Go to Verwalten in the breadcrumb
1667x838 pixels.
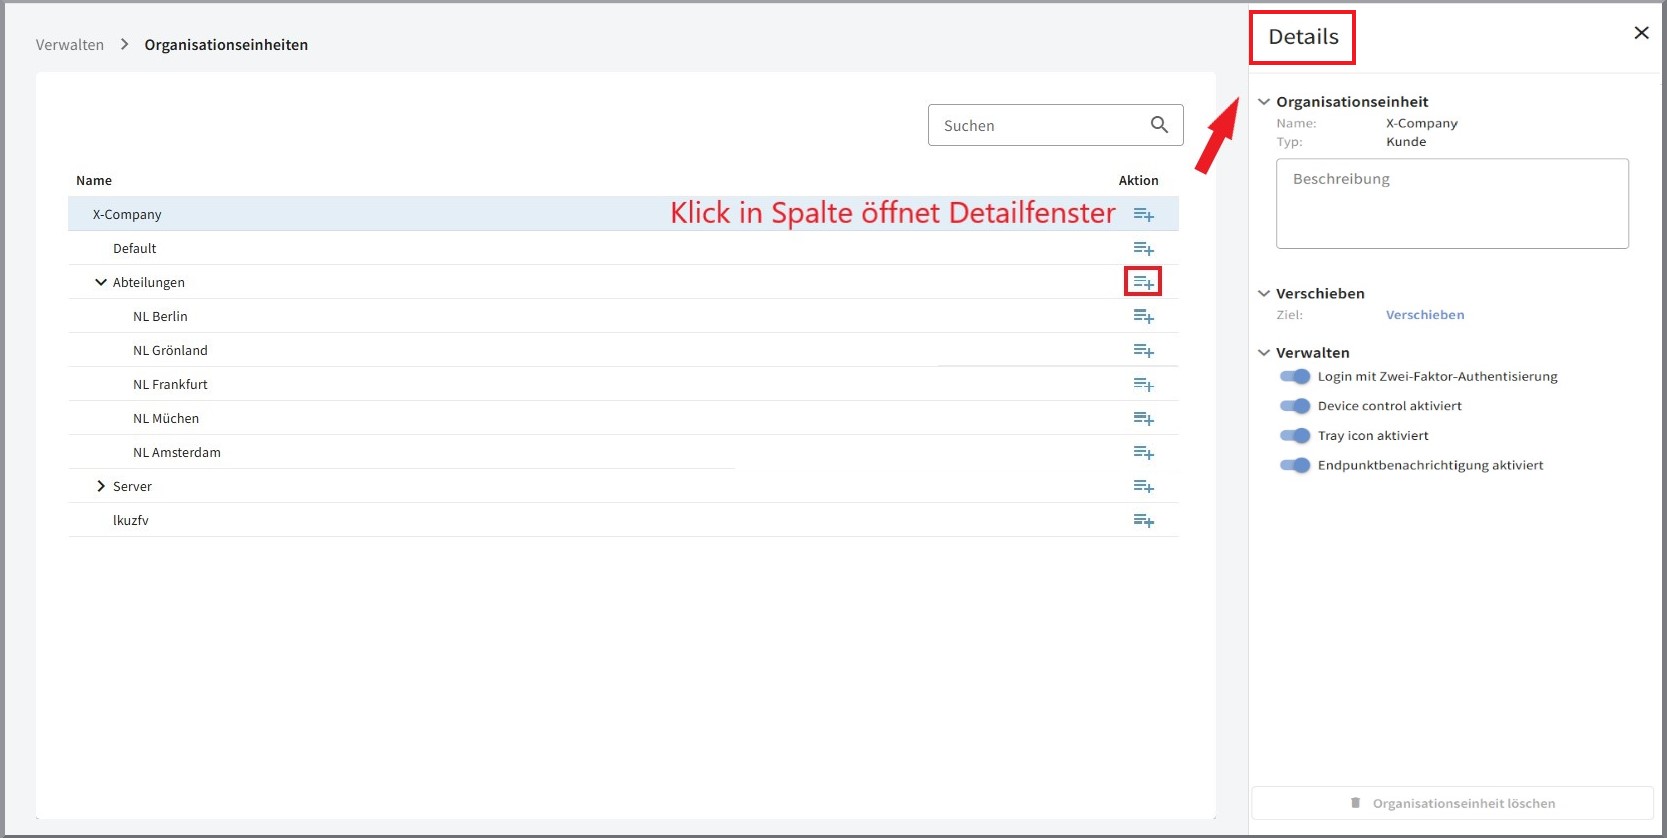(70, 45)
